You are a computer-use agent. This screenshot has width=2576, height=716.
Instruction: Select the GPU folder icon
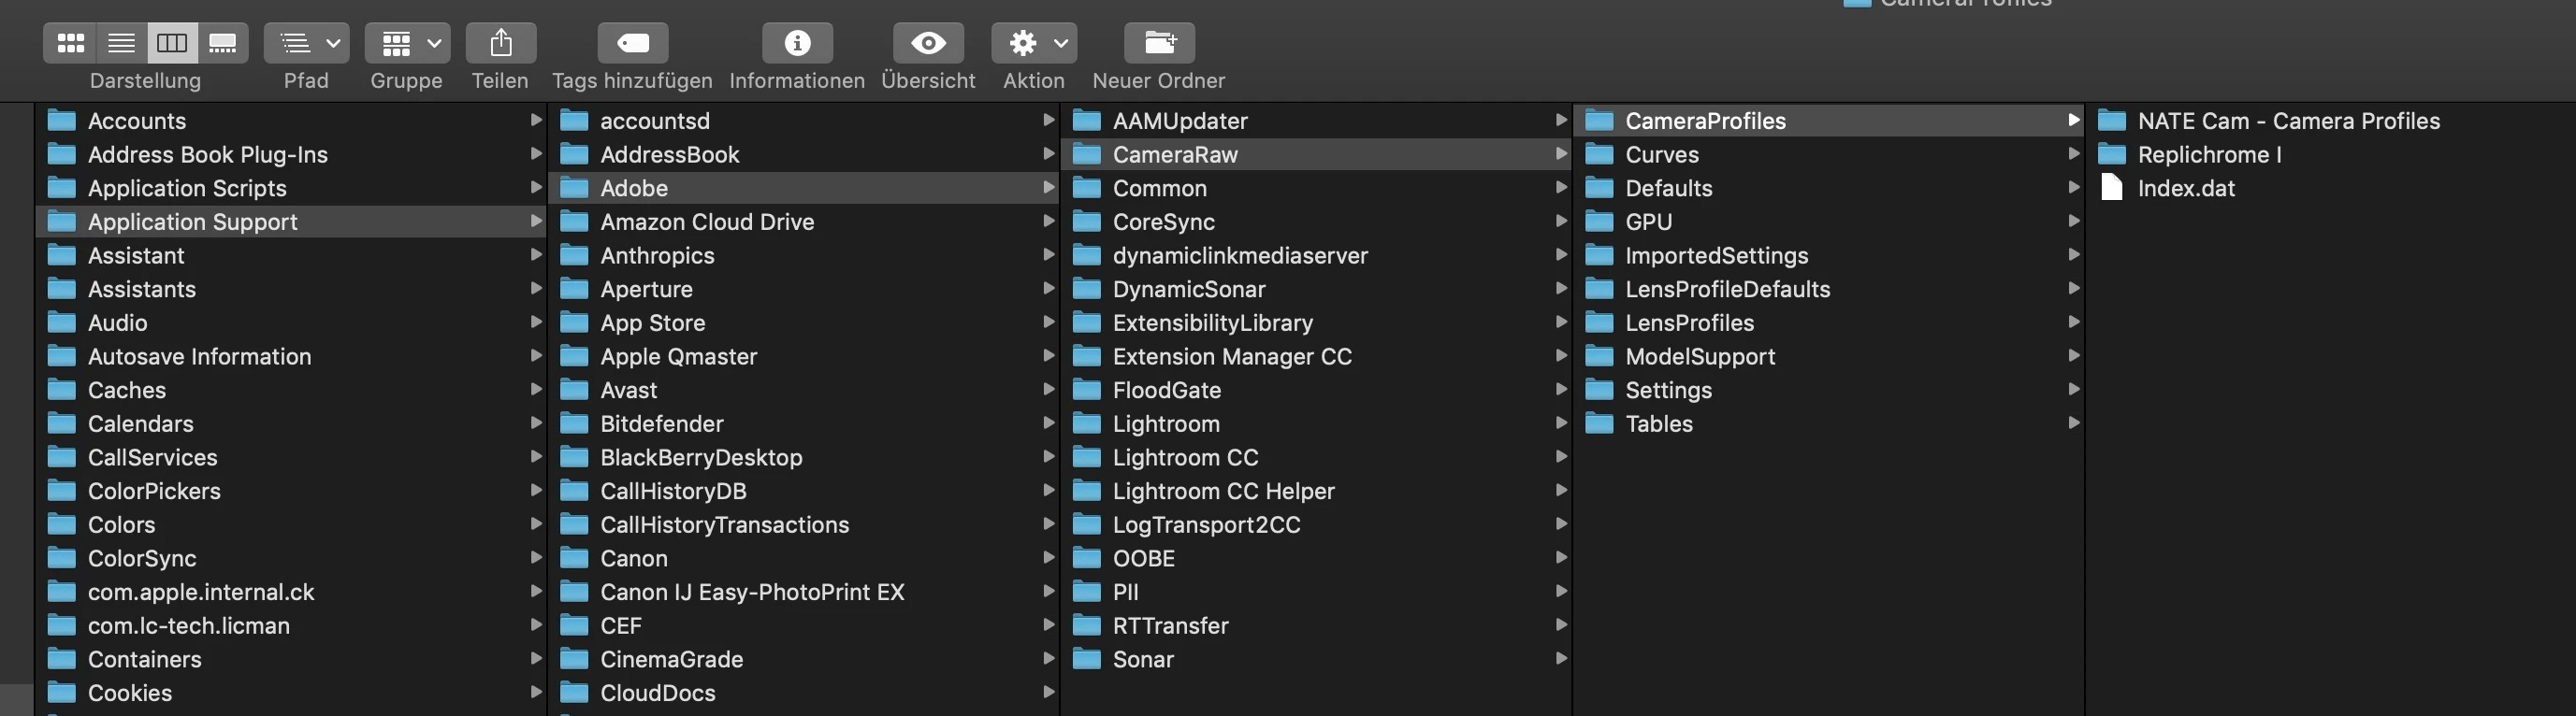click(1600, 222)
